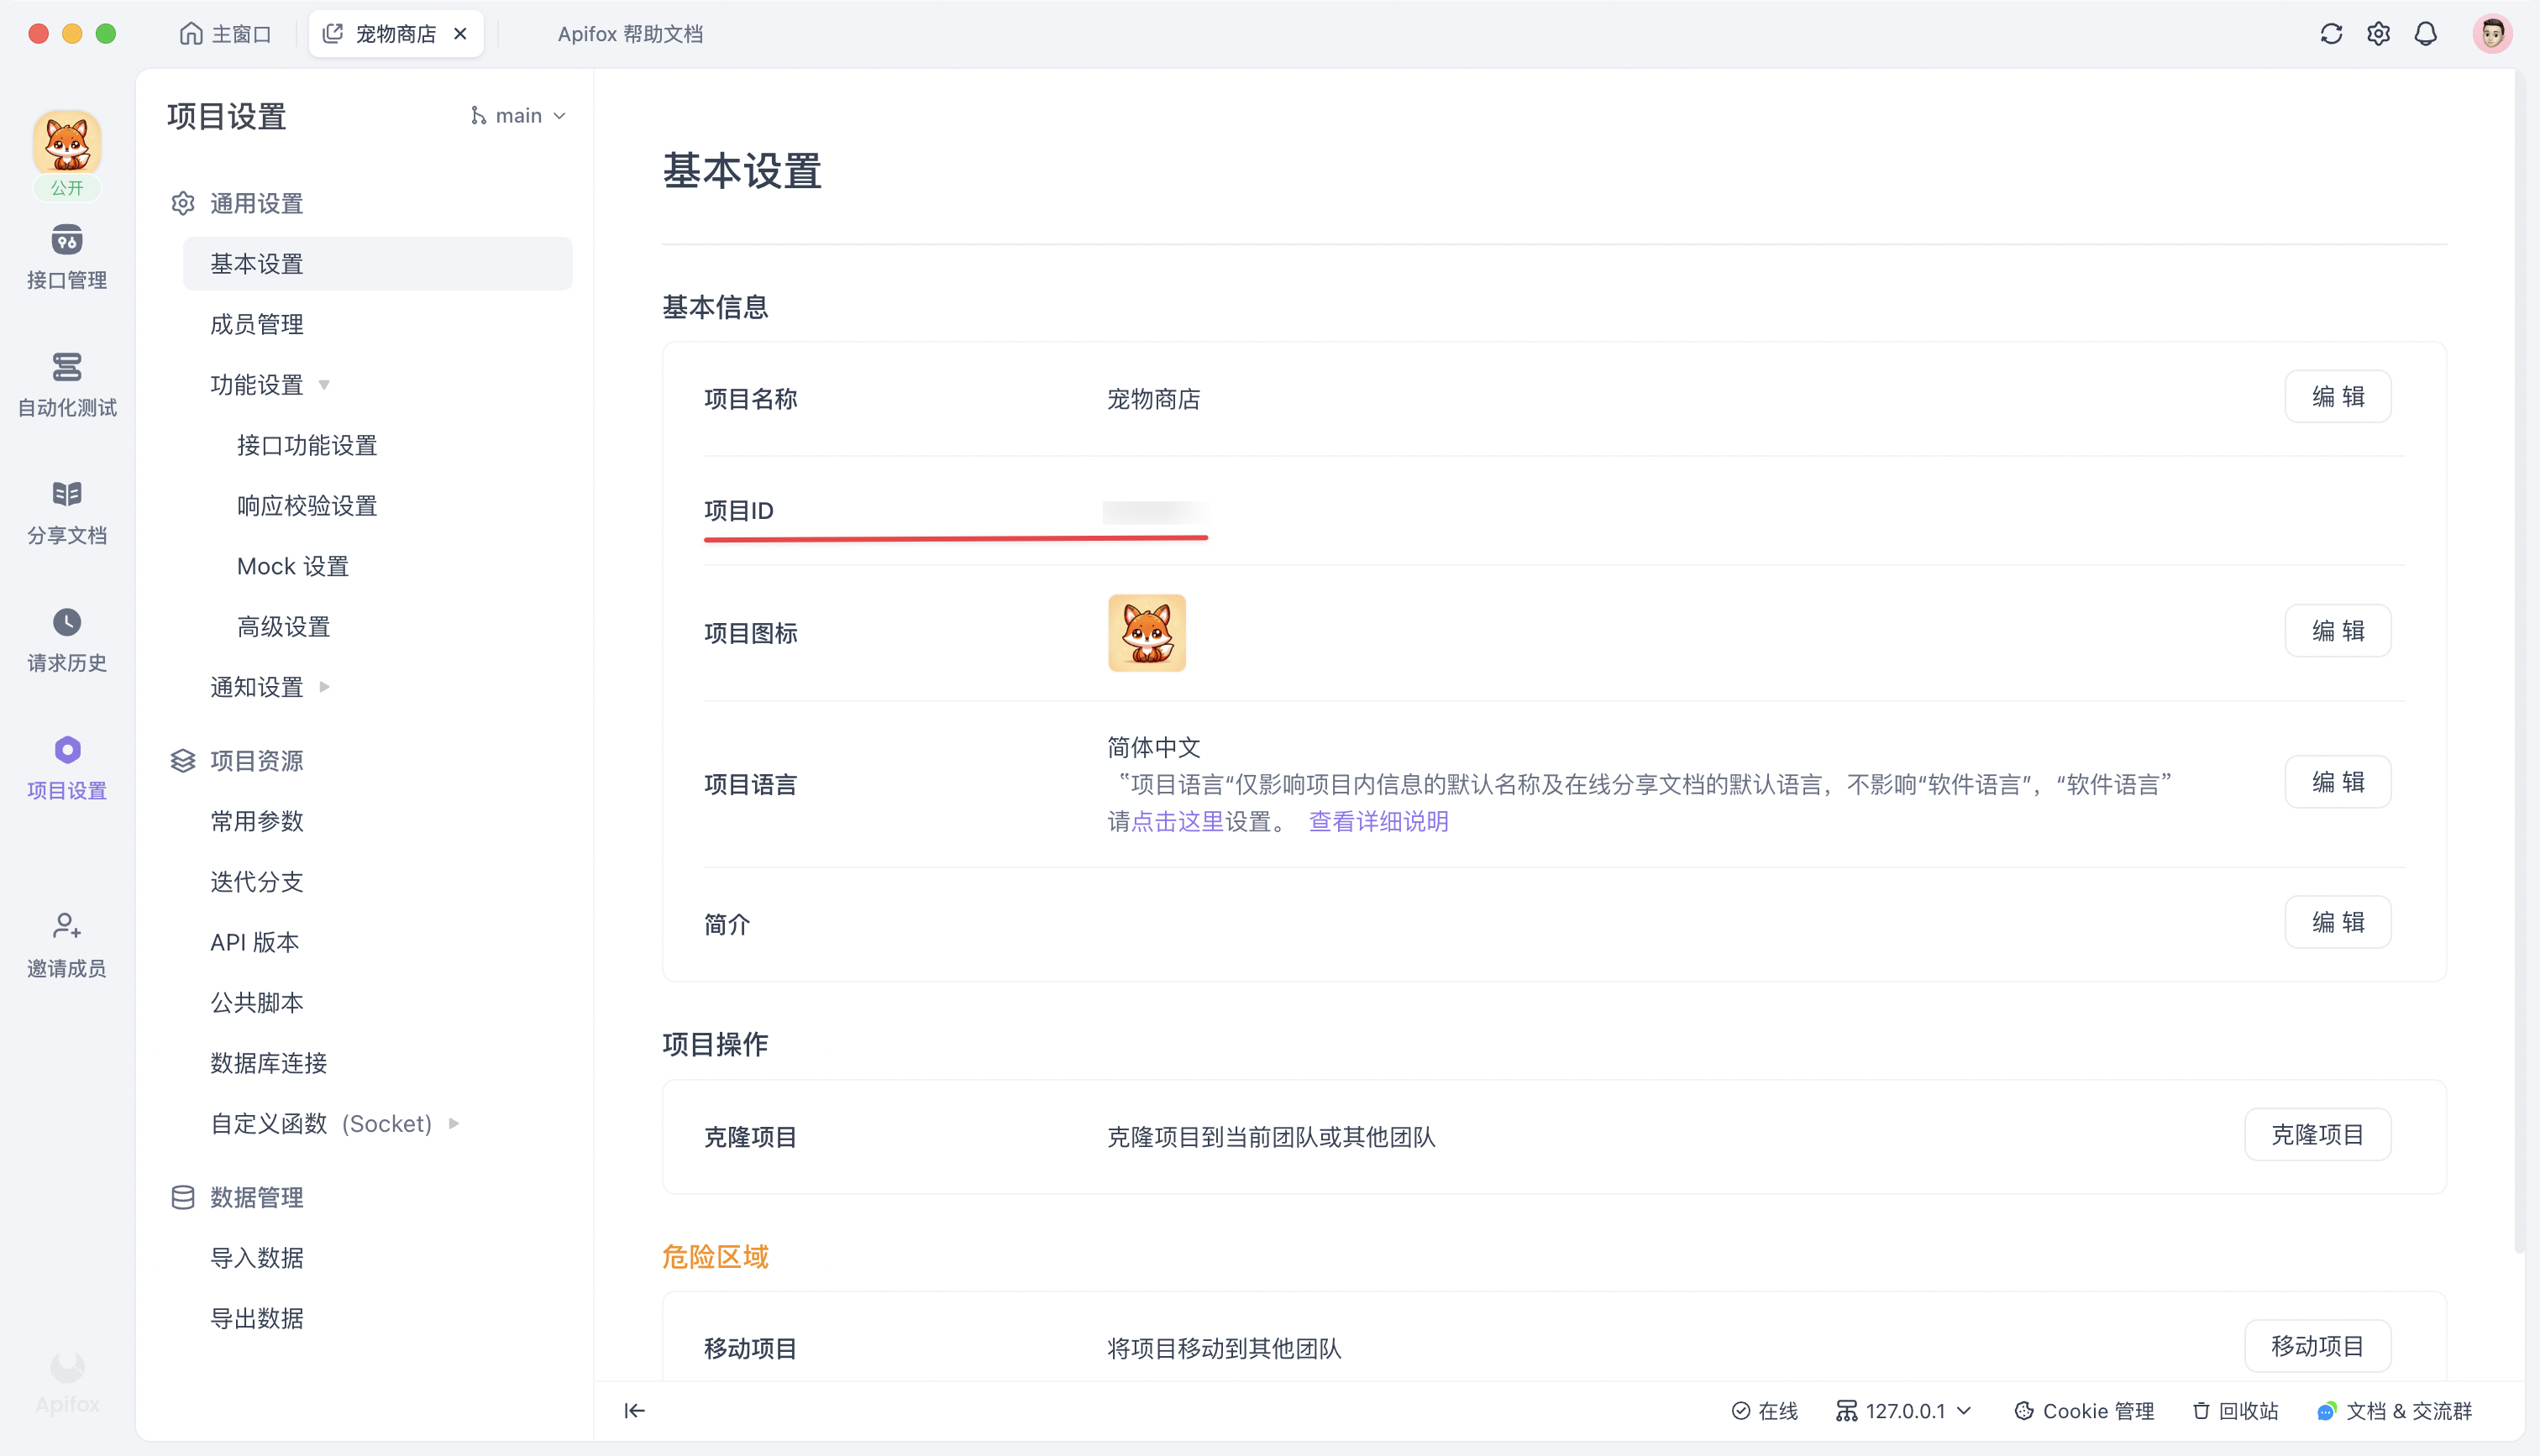Open the 查看详细说明 link
2540x1456 pixels.
1378,821
